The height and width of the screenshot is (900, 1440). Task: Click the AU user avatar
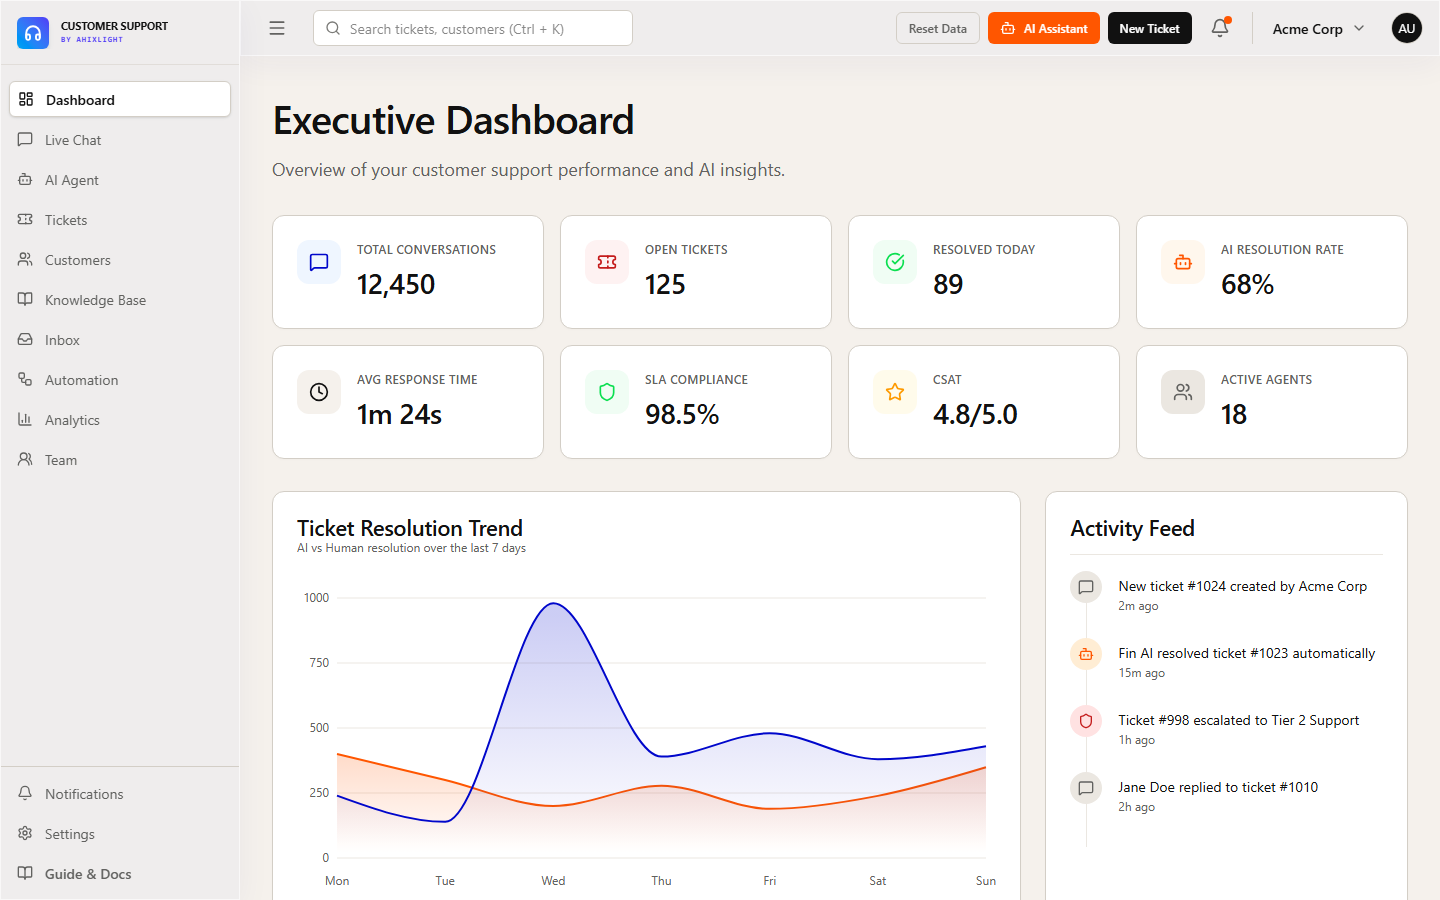[1406, 28]
